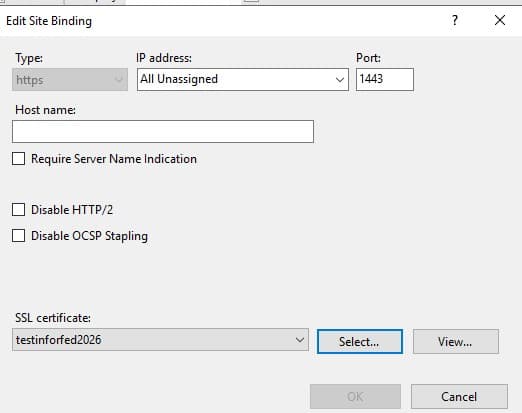
Task: Expand the SSL certificate chevron arrow
Action: pyautogui.click(x=300, y=340)
